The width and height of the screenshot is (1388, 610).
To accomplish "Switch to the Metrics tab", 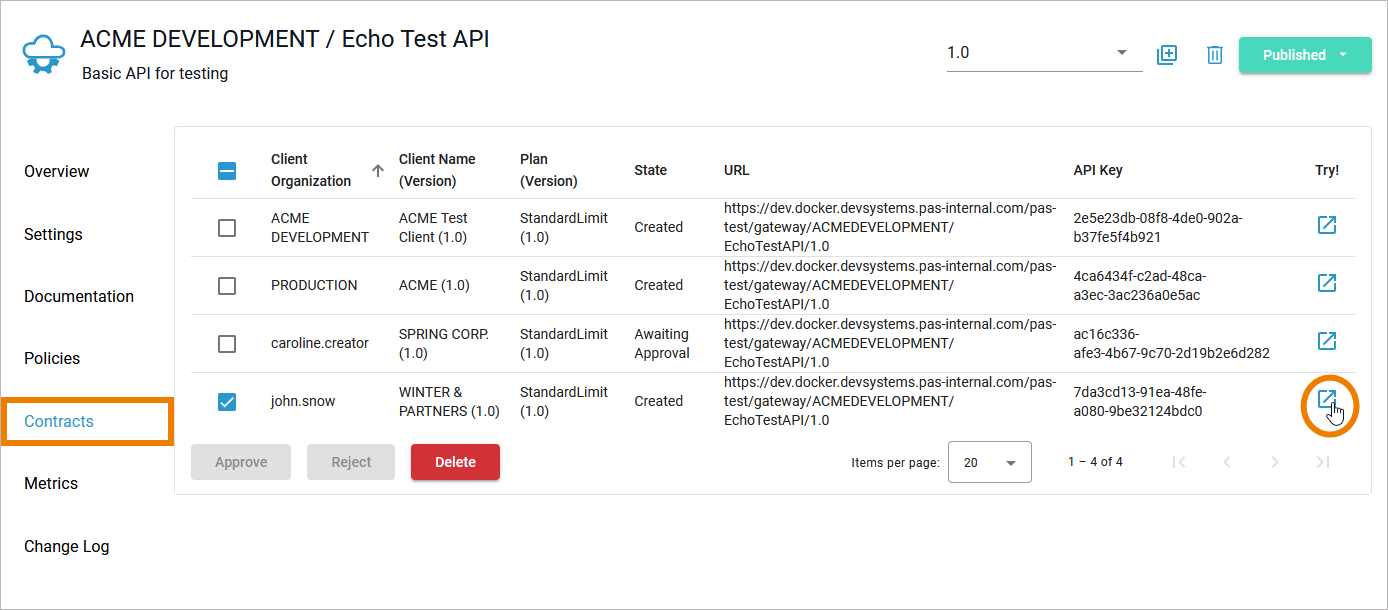I will click(x=51, y=484).
